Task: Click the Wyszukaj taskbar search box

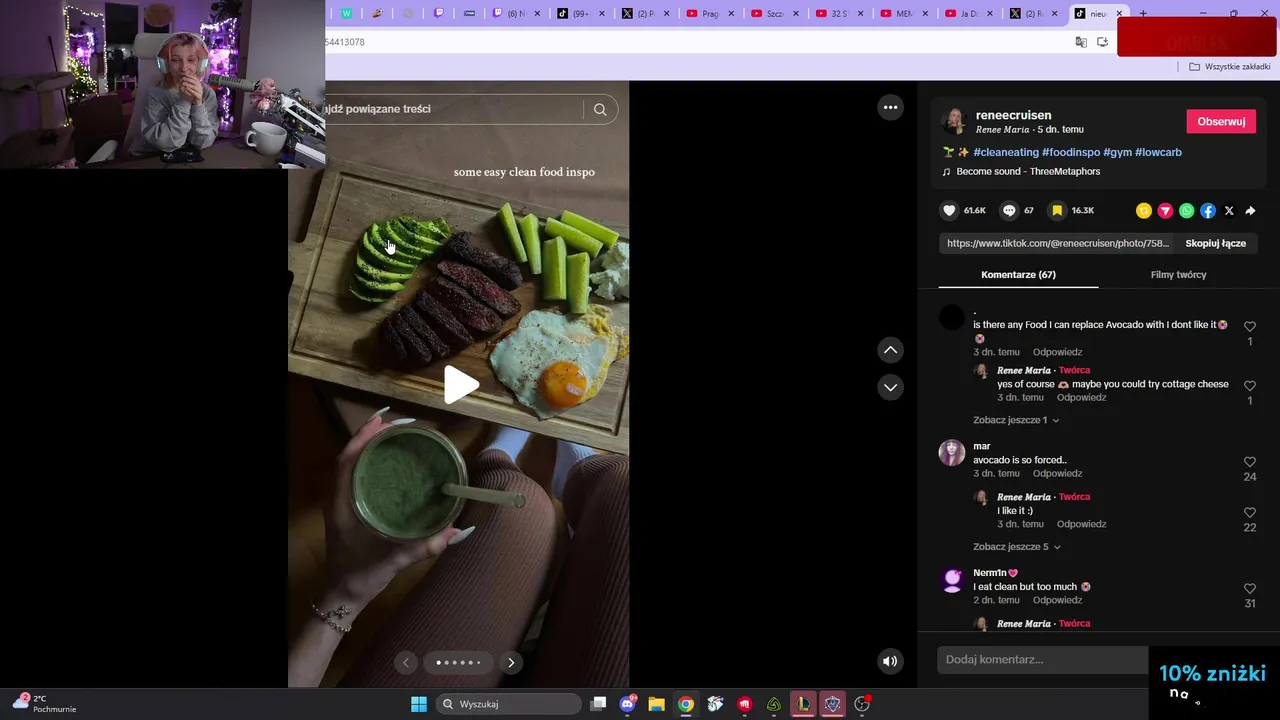Action: [509, 704]
